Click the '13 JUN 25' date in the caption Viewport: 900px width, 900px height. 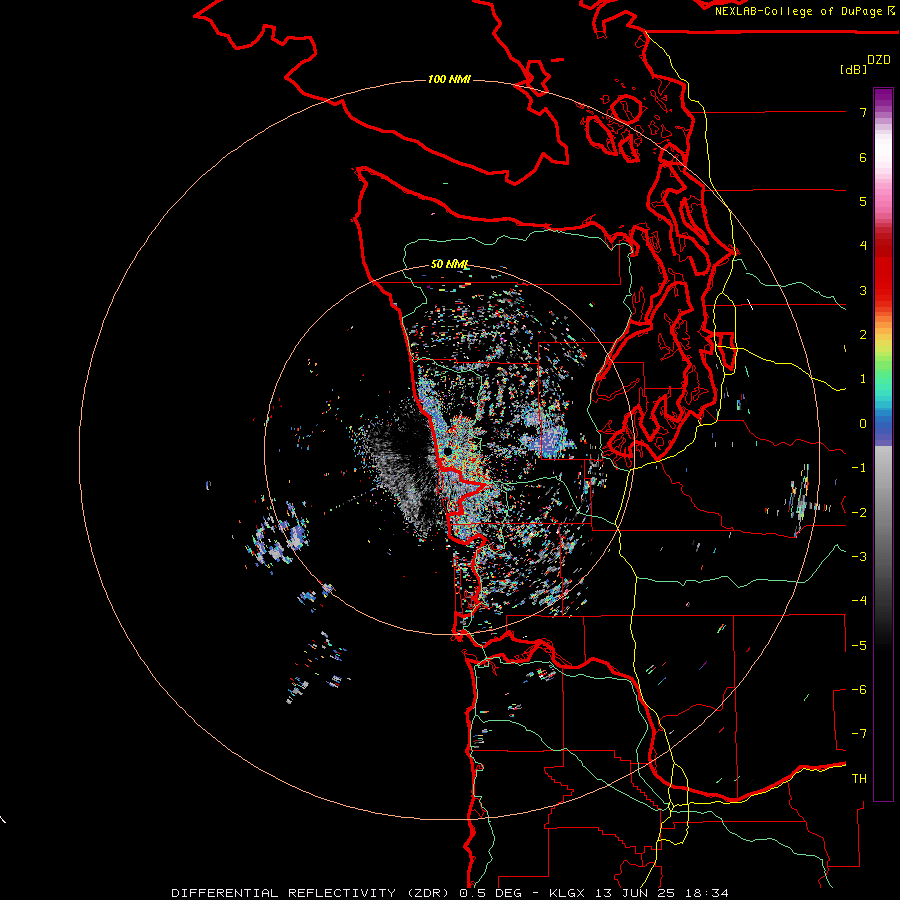pos(637,893)
